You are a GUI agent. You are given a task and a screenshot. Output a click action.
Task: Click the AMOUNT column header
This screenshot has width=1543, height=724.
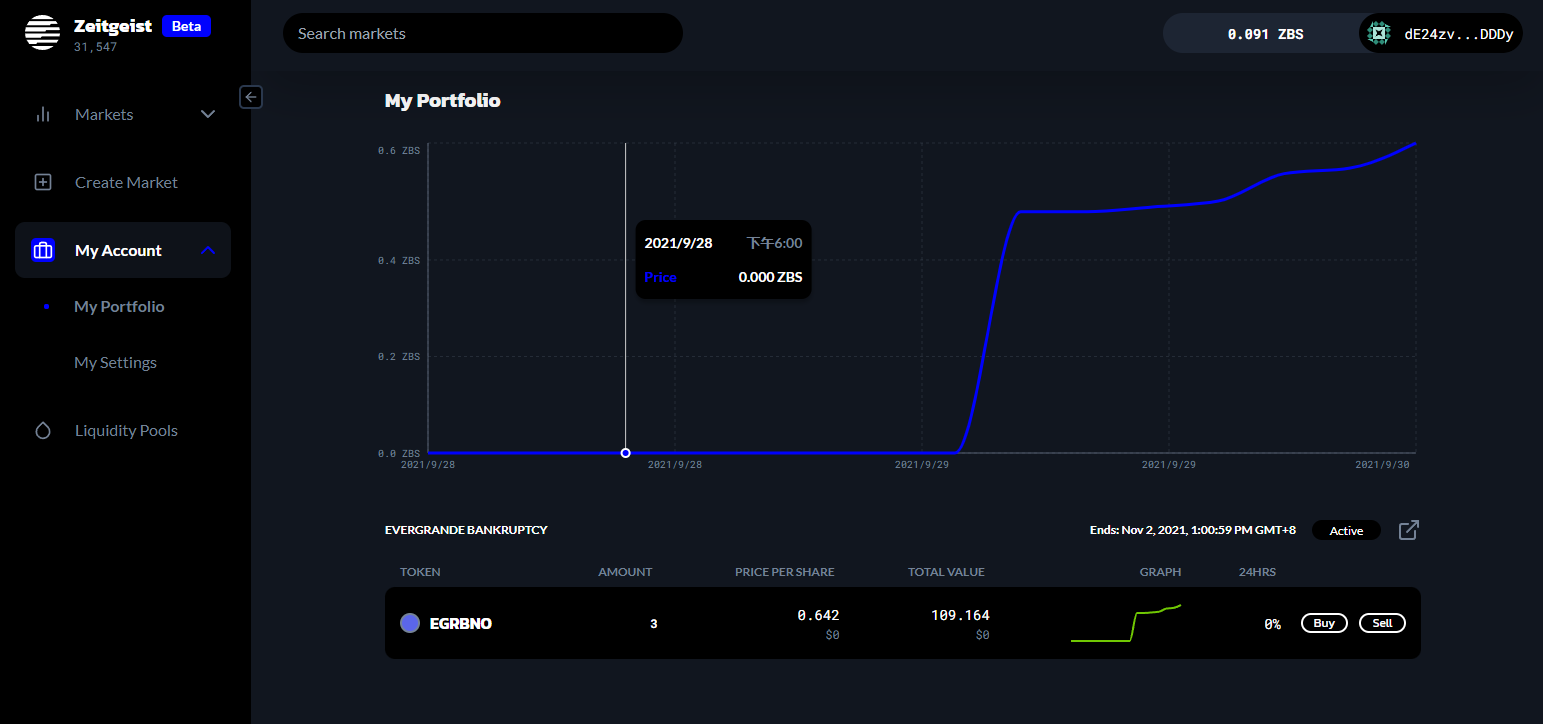[625, 572]
